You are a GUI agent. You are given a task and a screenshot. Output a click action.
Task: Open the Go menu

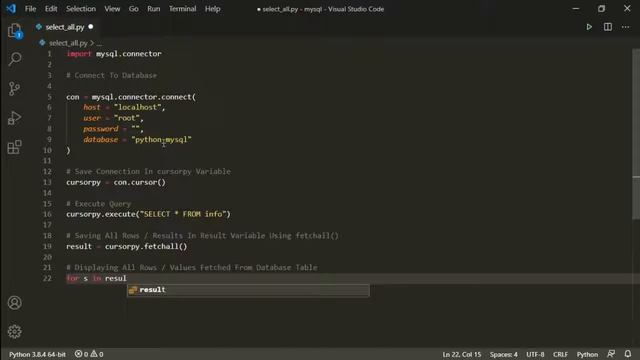[x=133, y=9]
